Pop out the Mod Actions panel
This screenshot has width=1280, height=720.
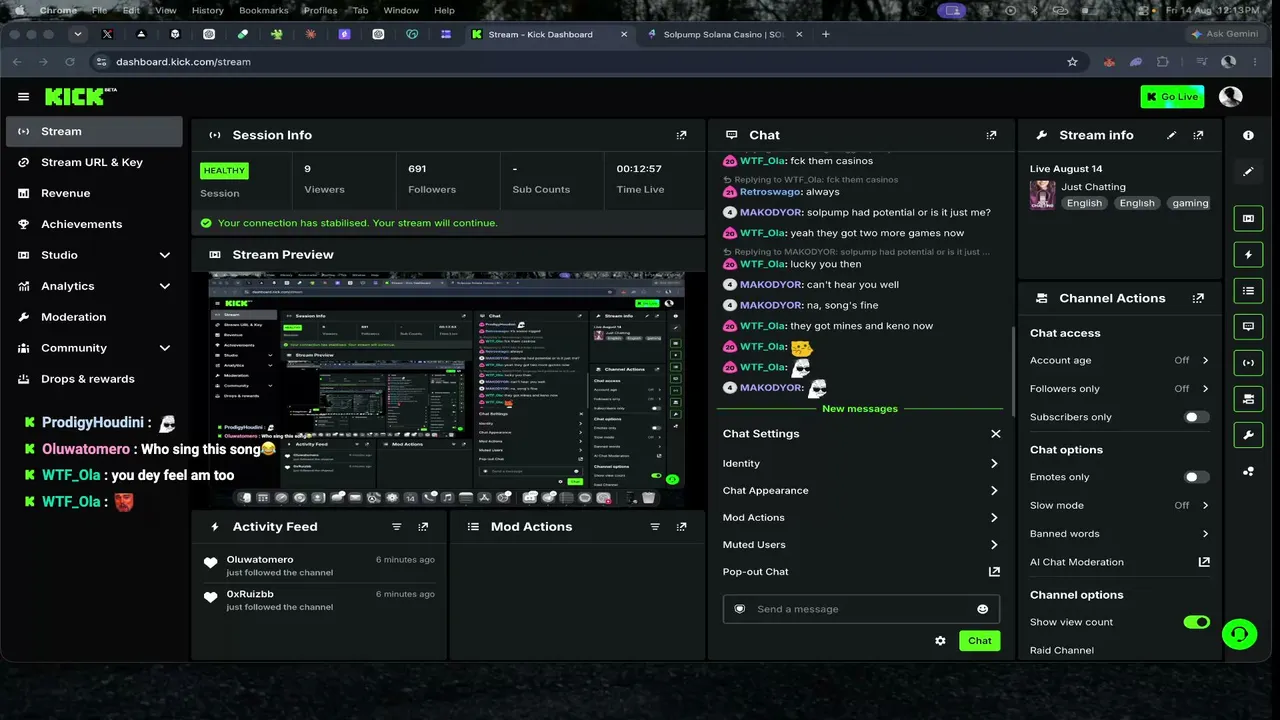click(682, 527)
